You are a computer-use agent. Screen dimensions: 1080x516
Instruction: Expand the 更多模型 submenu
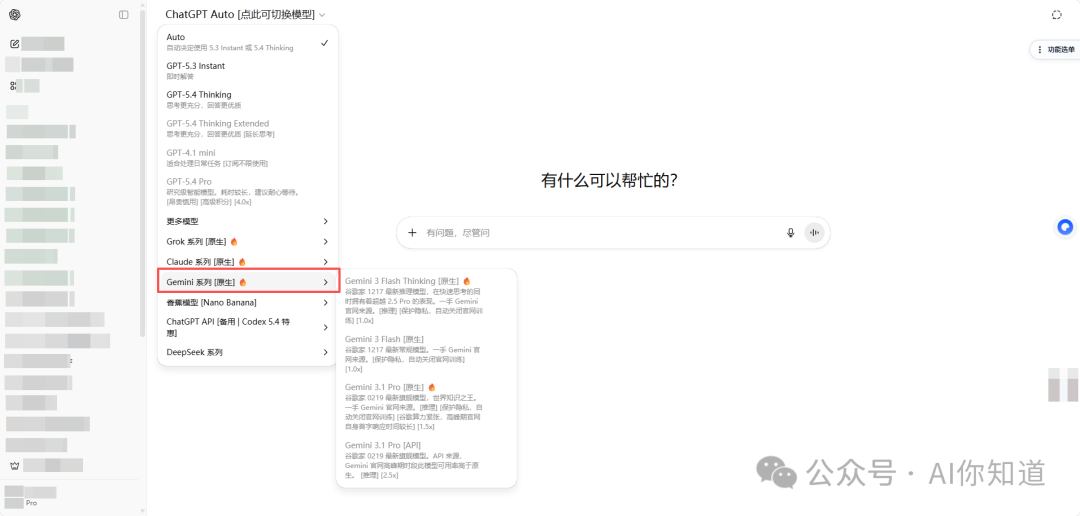(247, 221)
